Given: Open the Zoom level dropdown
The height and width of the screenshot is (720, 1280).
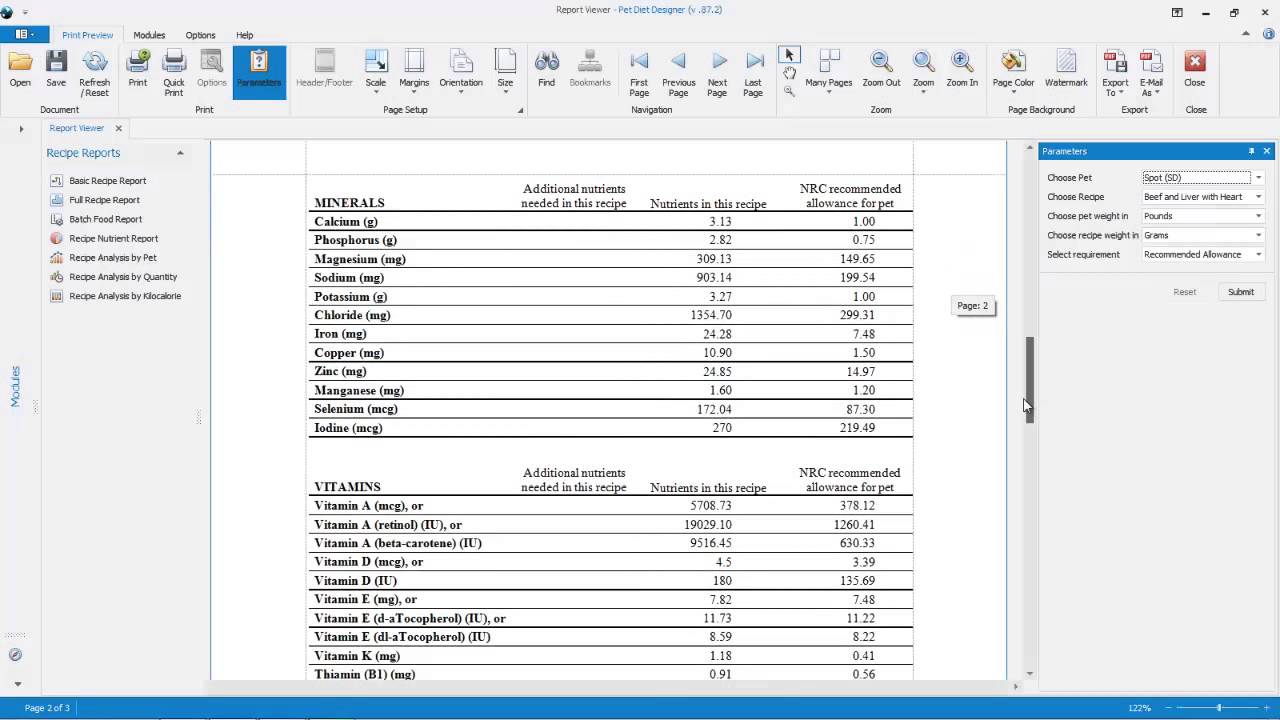Looking at the screenshot, I should tap(924, 73).
